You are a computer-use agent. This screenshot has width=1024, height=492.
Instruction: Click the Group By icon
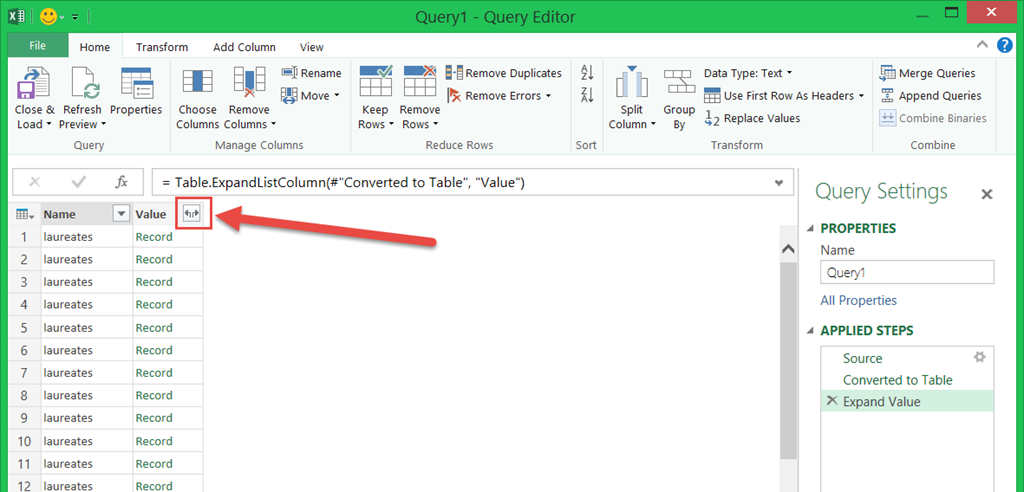click(x=679, y=84)
